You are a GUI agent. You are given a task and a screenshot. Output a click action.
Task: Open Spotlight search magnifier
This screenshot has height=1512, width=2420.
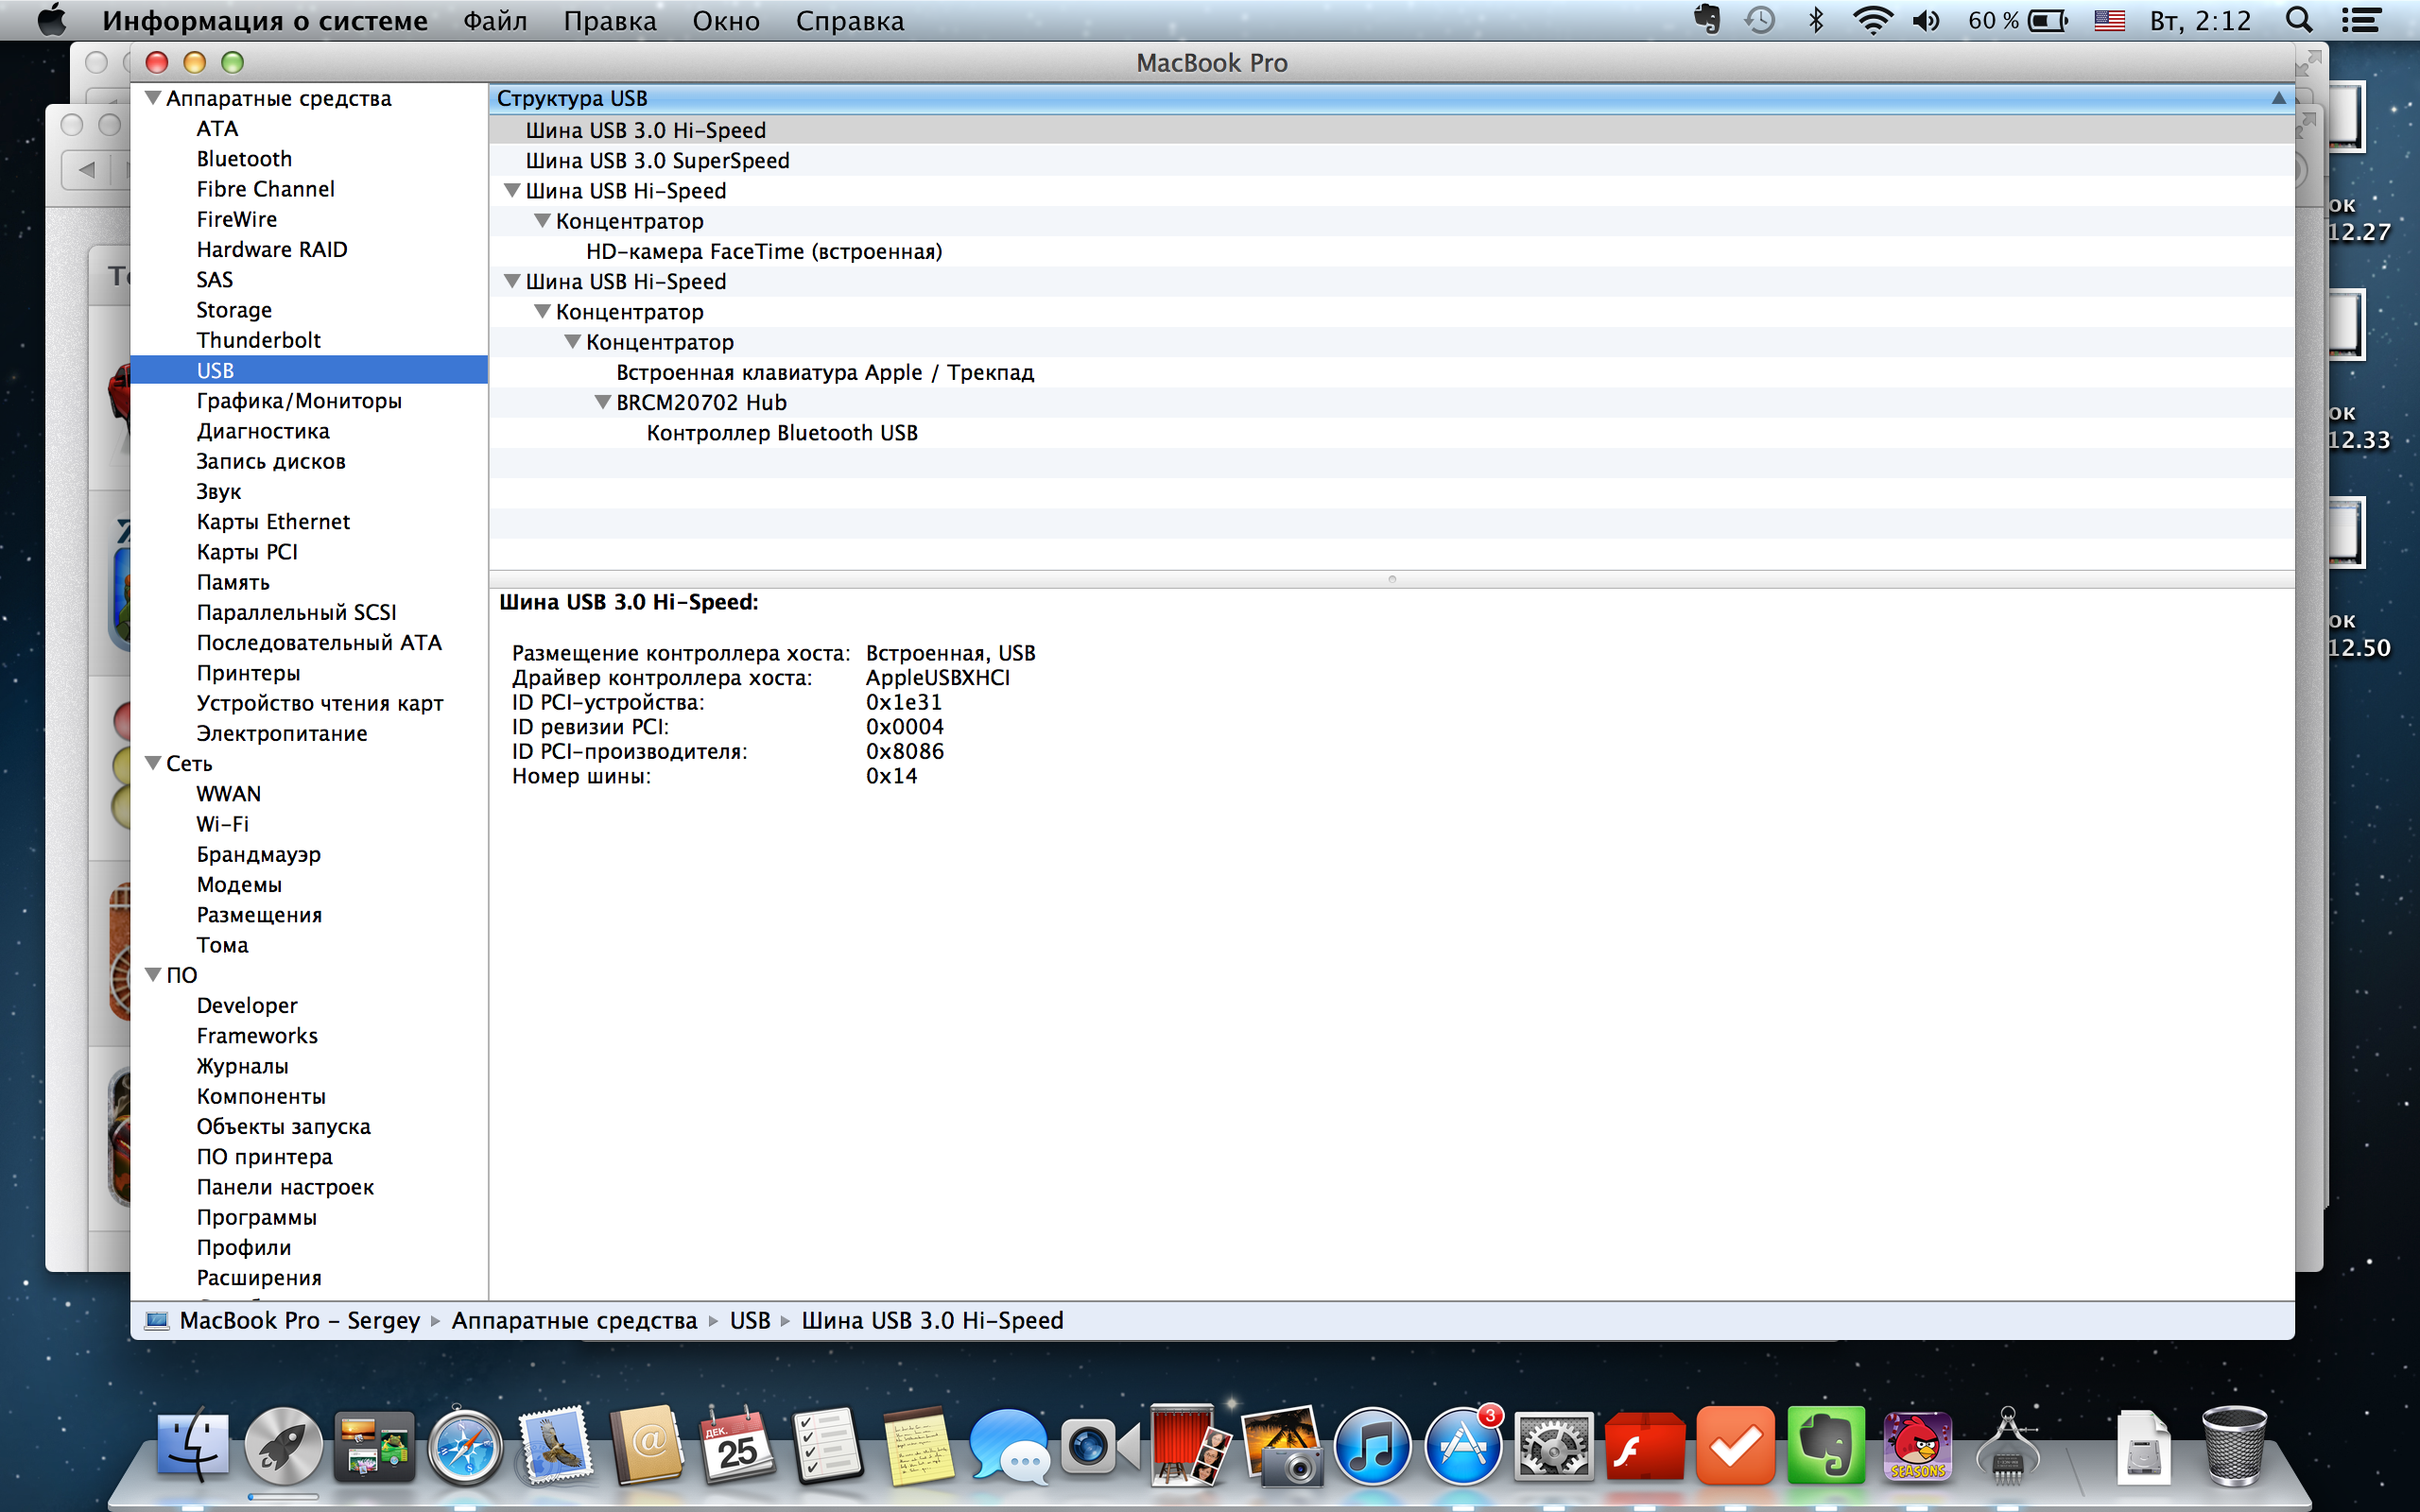[x=2299, y=20]
